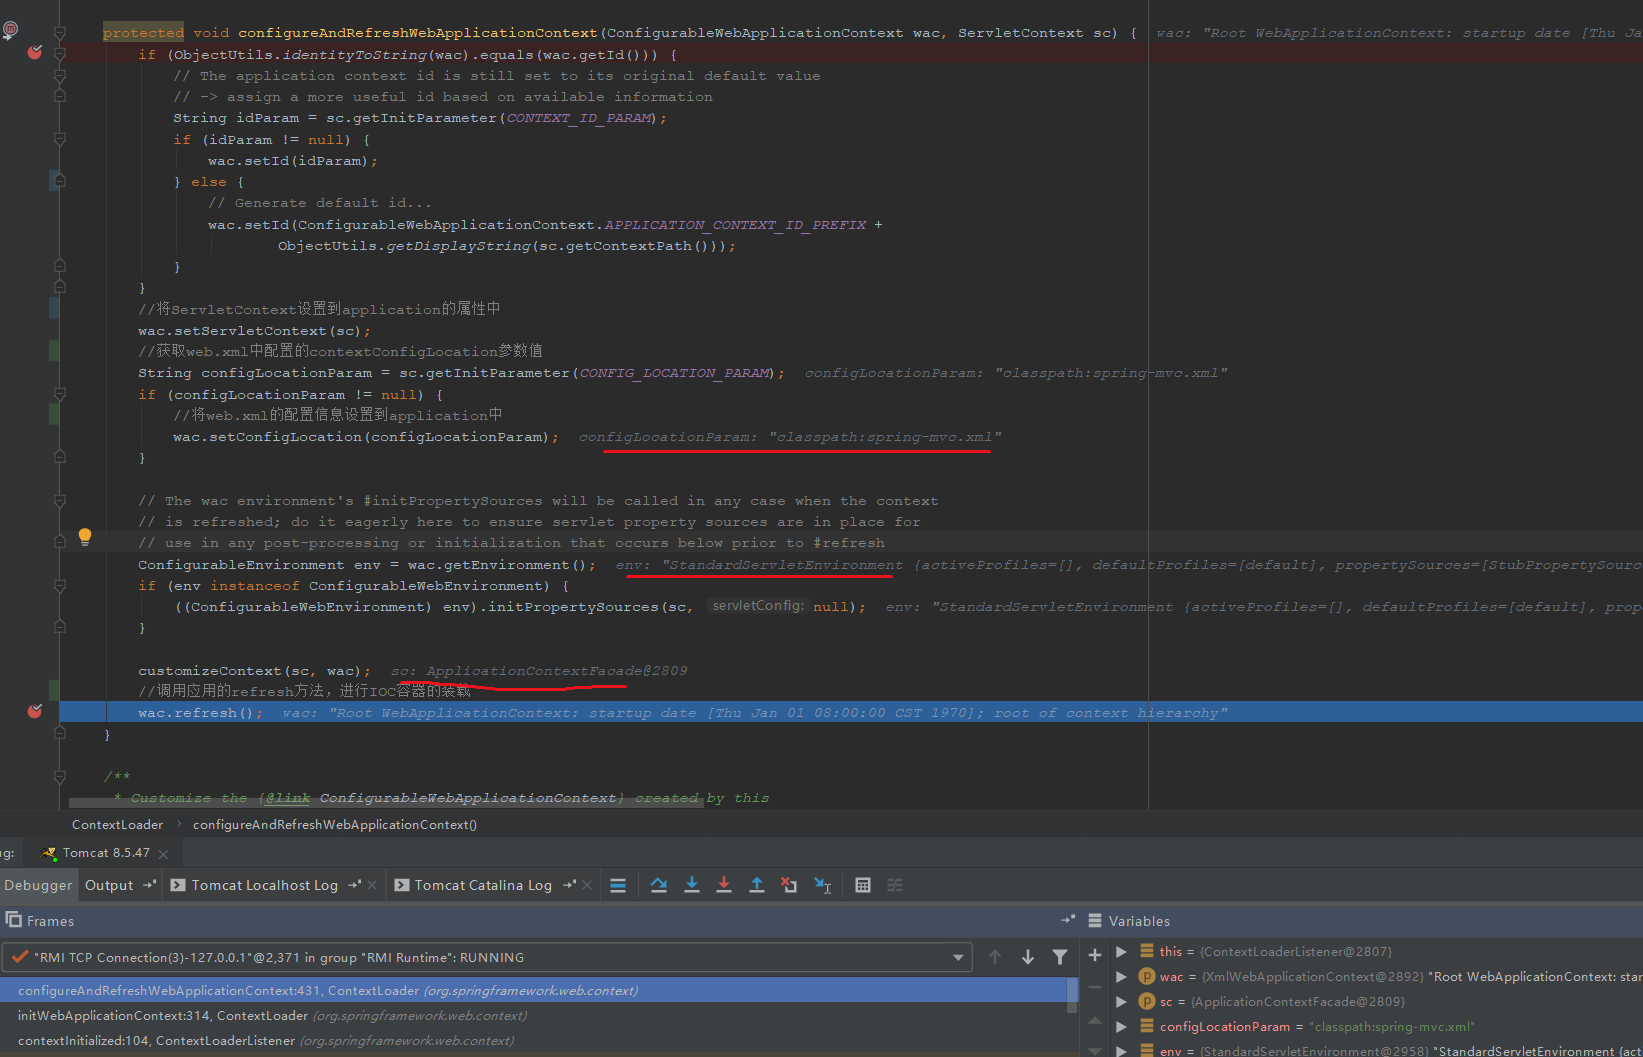Open the RMI TCP Connection thread dropdown

click(957, 958)
